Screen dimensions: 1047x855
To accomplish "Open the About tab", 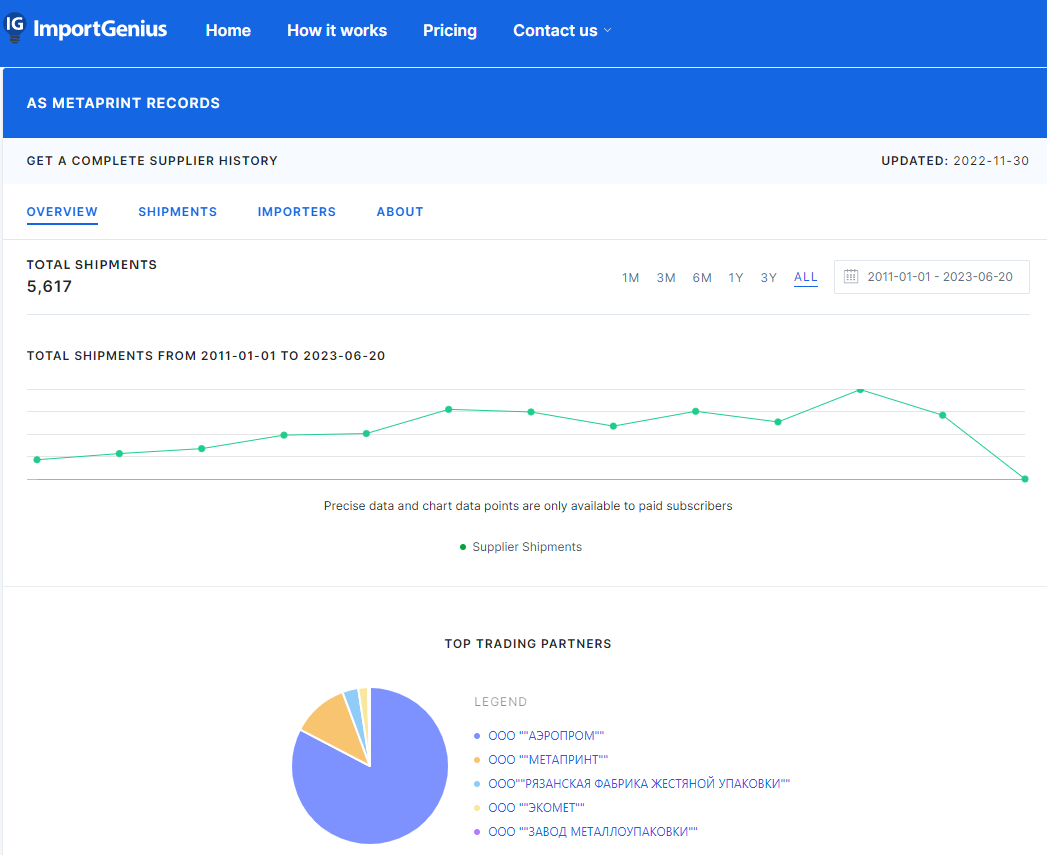I will click(399, 212).
